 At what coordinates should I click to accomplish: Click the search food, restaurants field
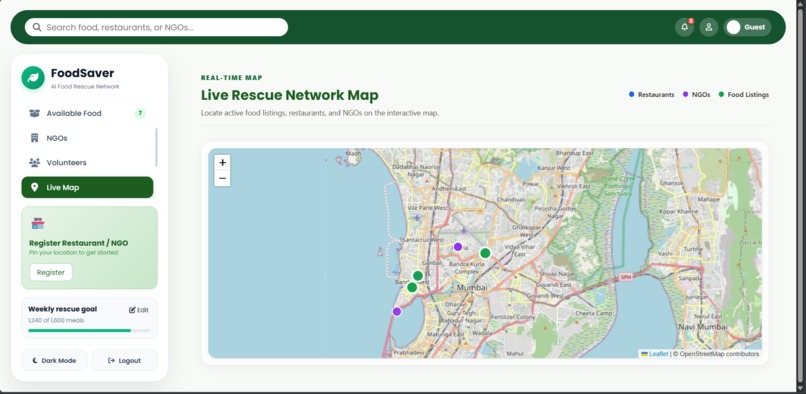(x=156, y=27)
